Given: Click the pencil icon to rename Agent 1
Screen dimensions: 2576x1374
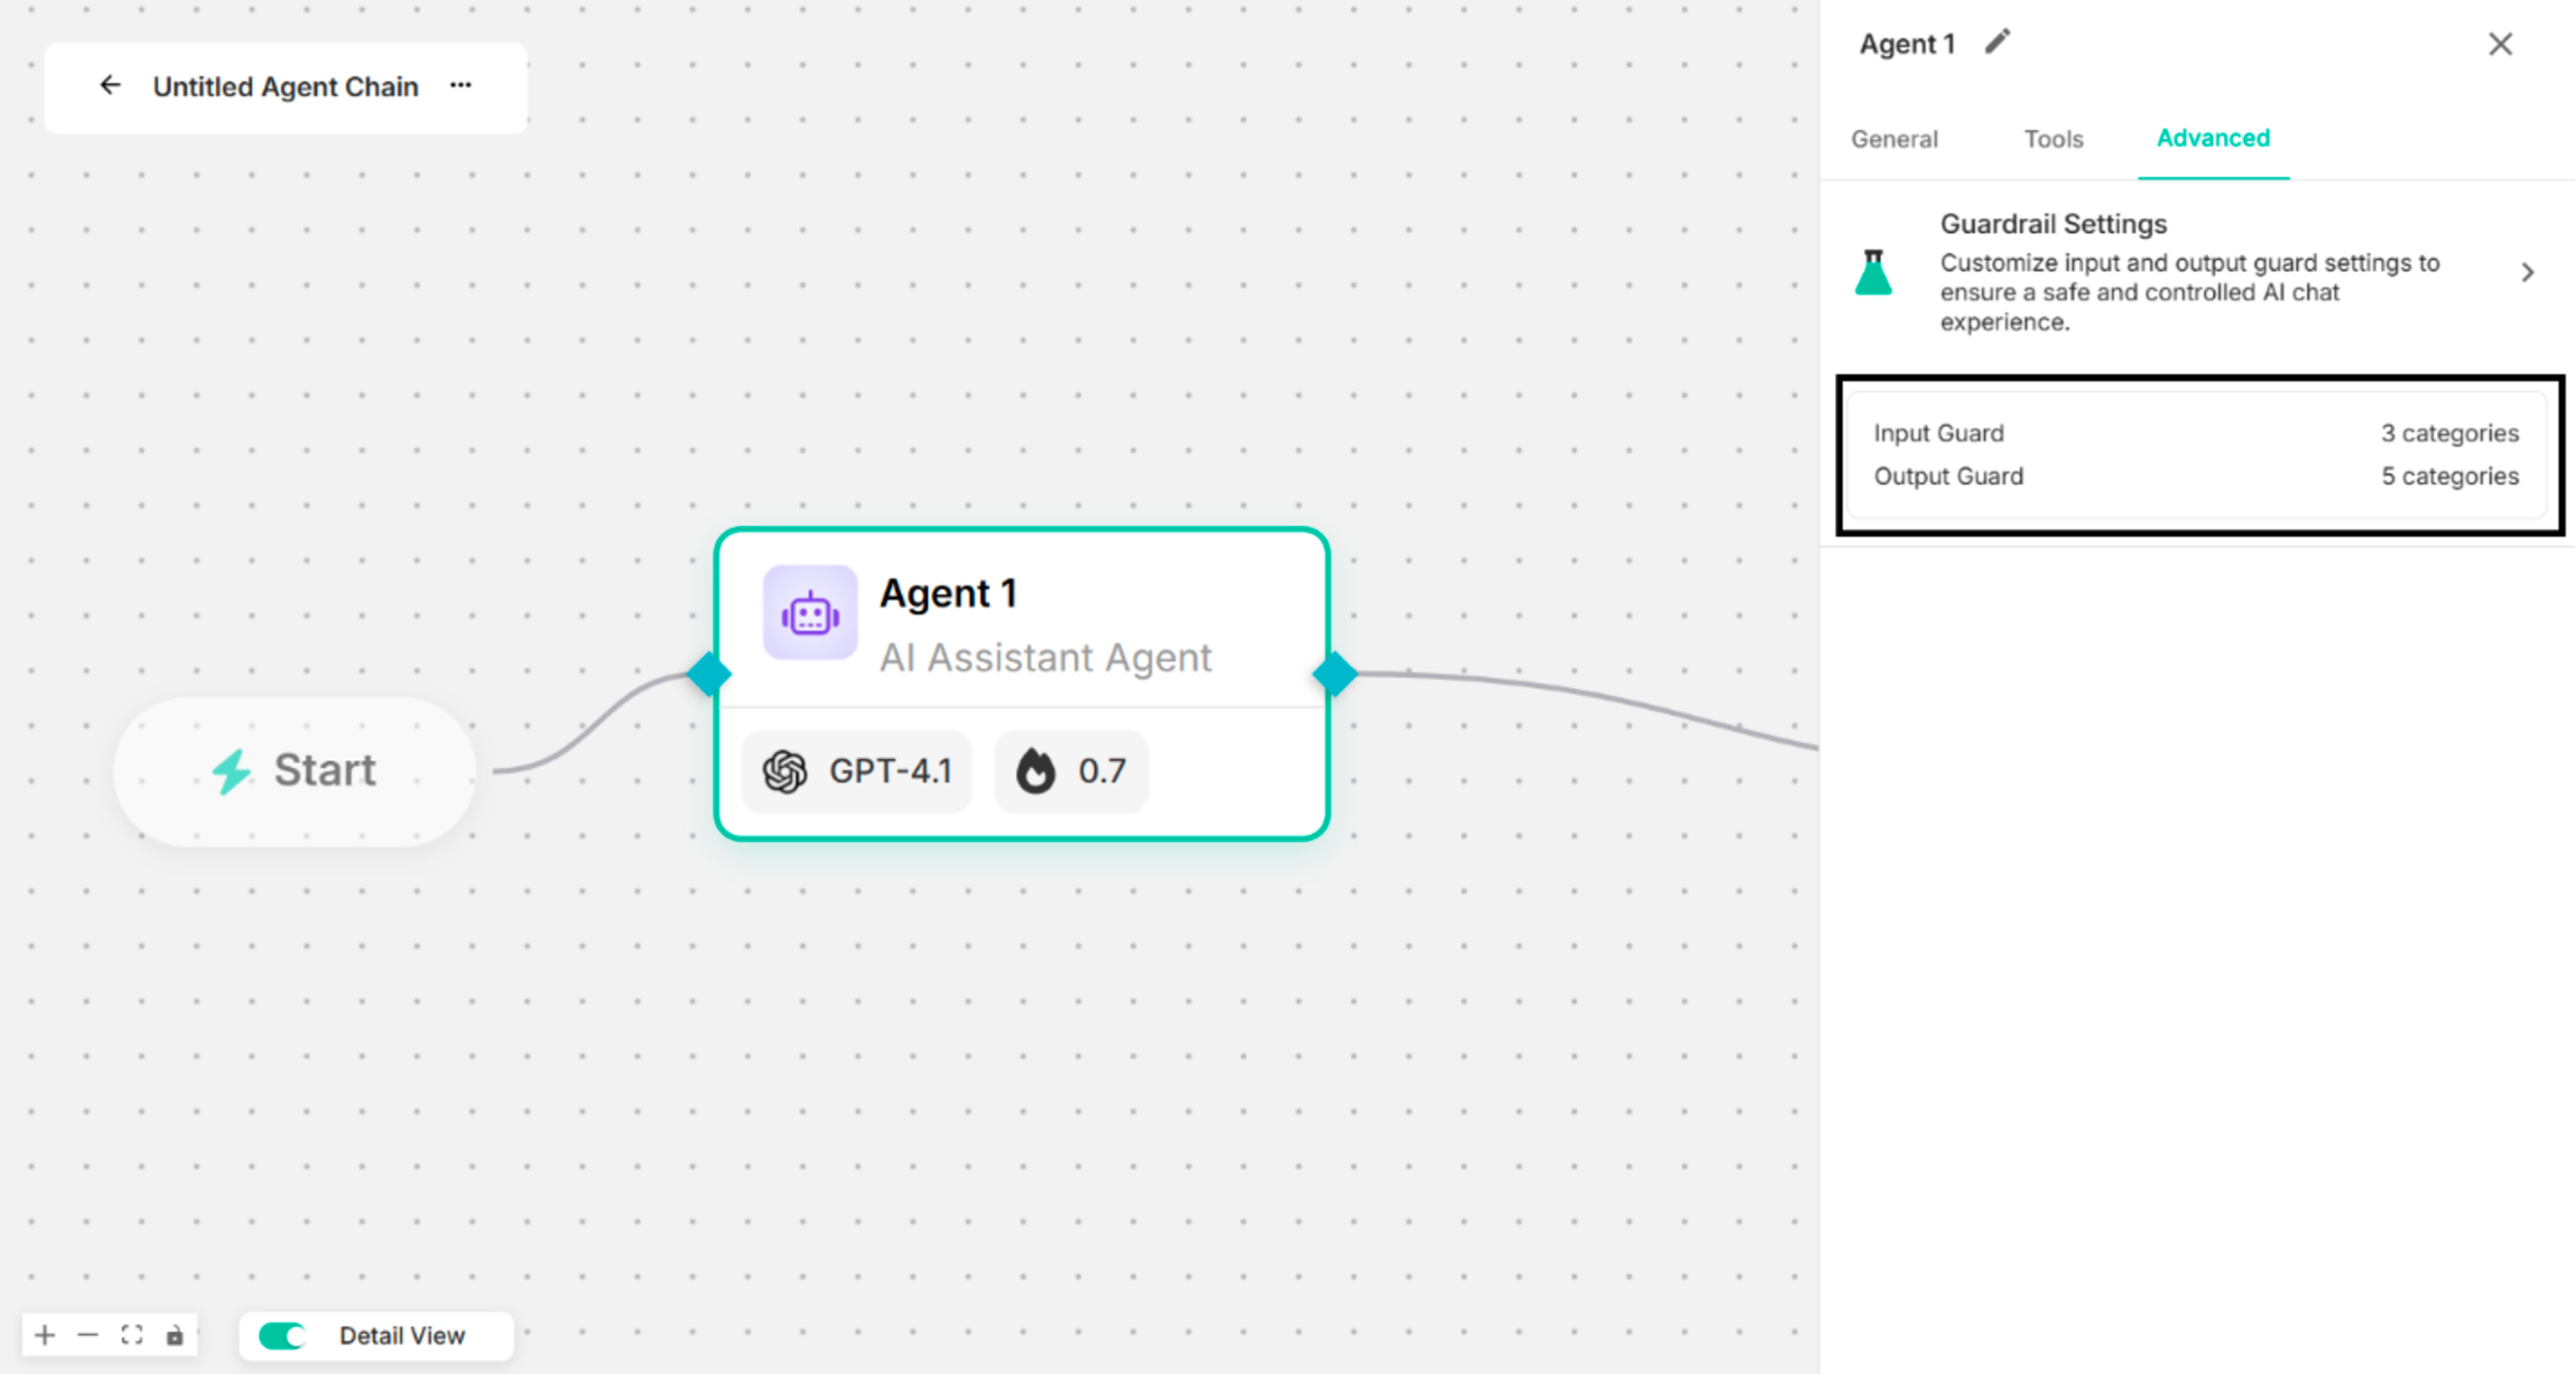Looking at the screenshot, I should tap(1997, 42).
